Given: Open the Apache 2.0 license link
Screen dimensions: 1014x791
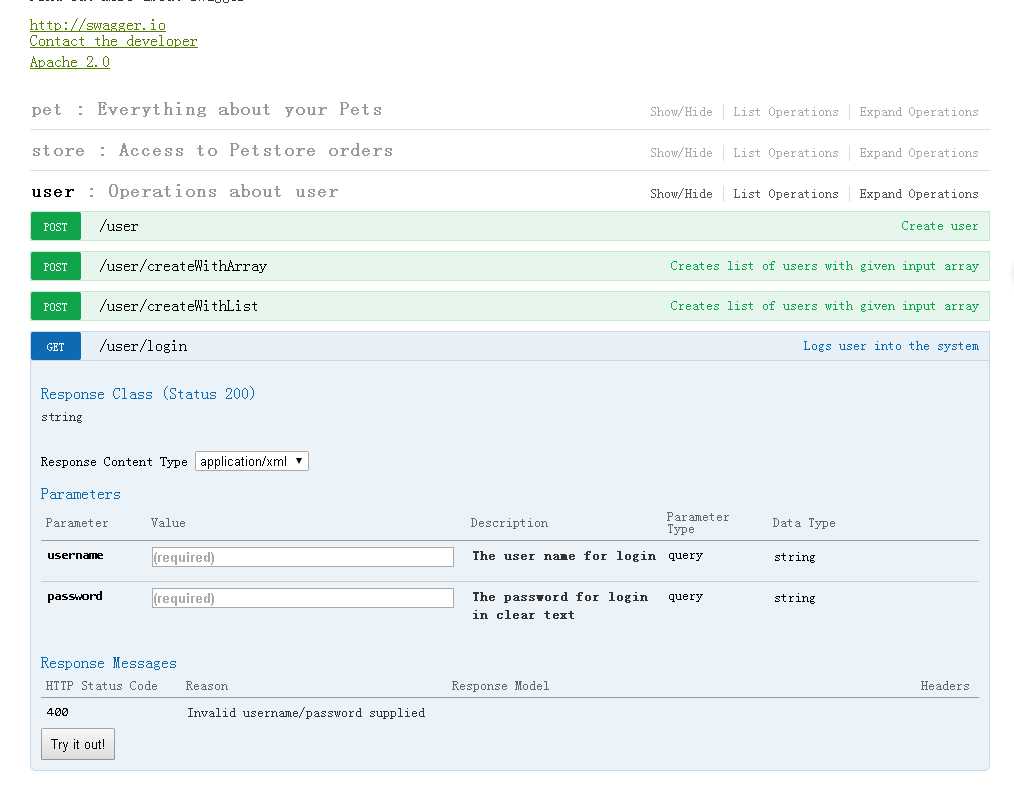Looking at the screenshot, I should point(69,62).
